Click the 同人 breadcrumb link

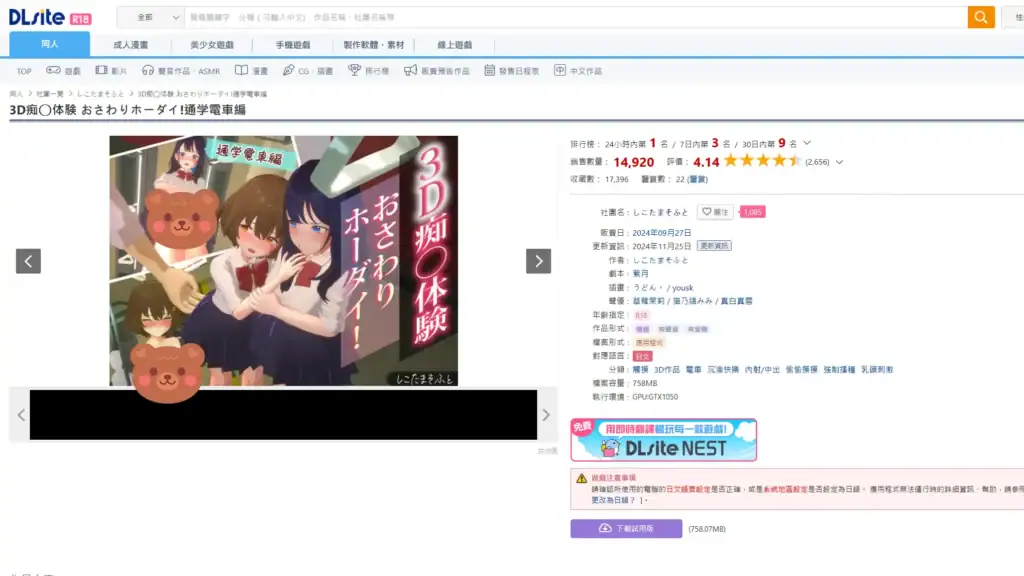[x=16, y=94]
